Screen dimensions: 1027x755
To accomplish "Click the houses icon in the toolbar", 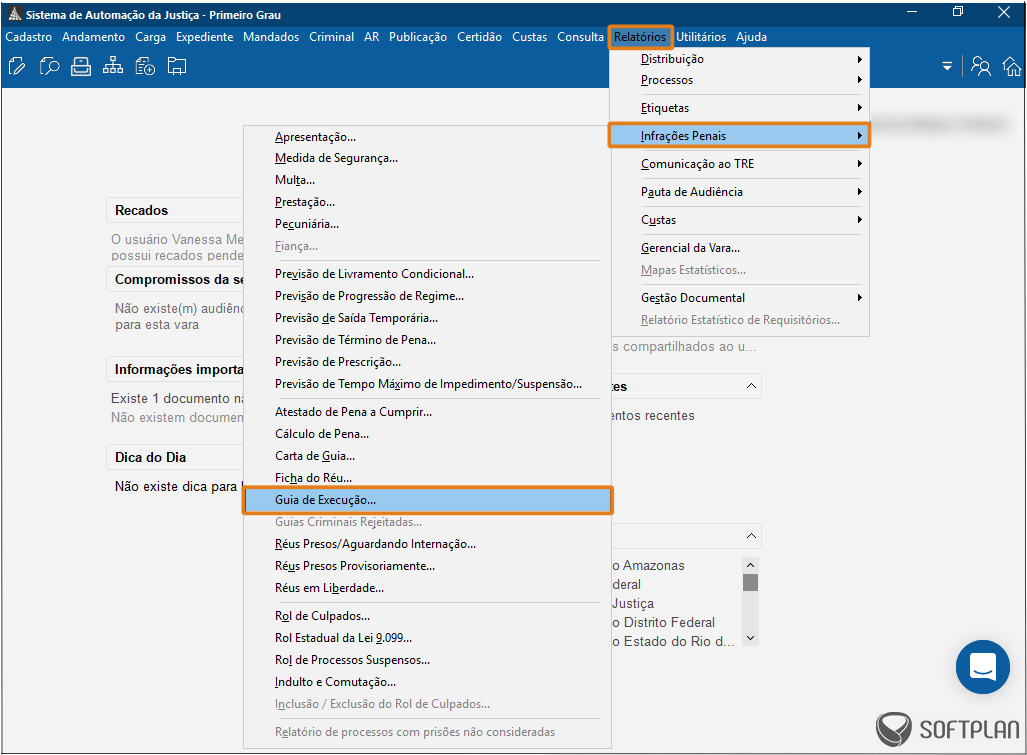I will point(1012,66).
